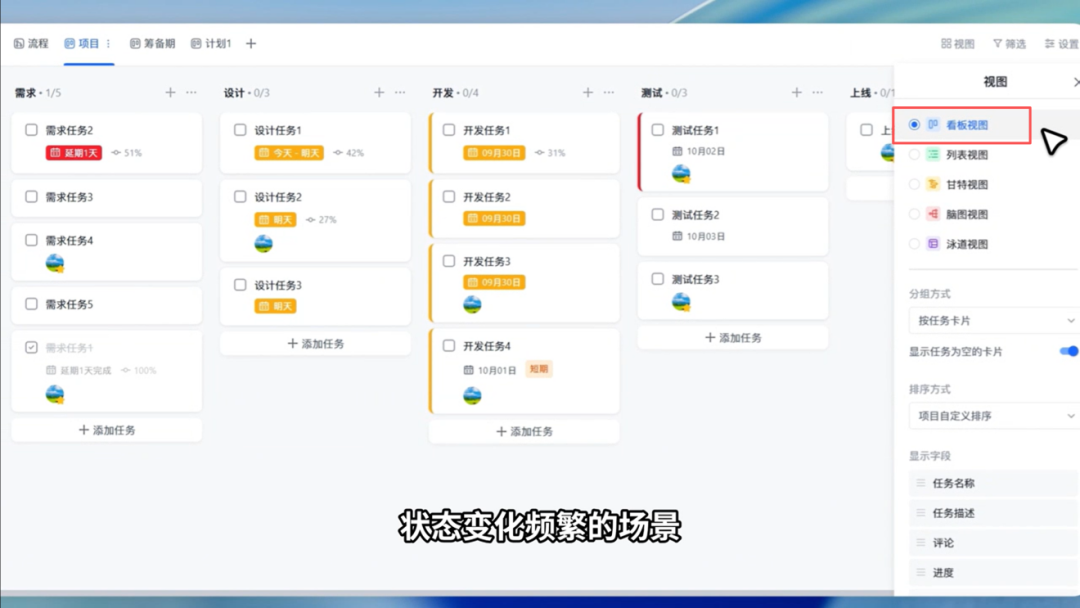This screenshot has height=608, width=1080.
Task: Click assignee avatar on 开发任务4 card
Action: (x=472, y=395)
